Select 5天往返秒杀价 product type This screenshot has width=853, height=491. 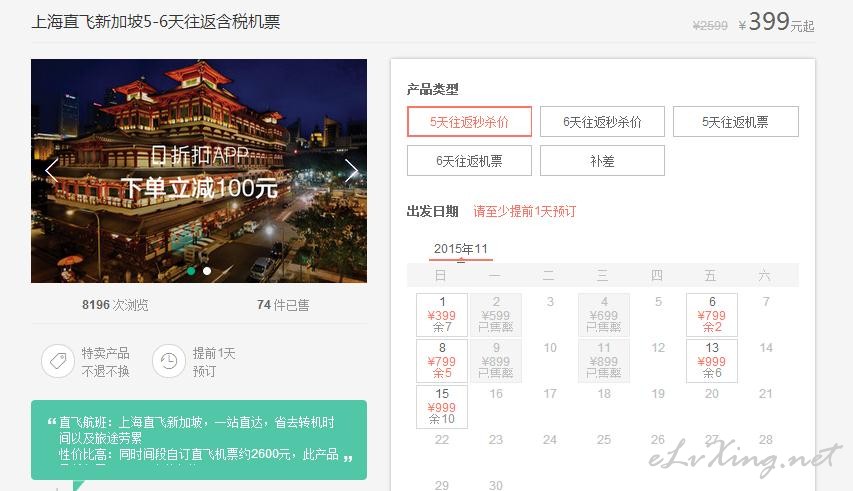click(x=469, y=122)
